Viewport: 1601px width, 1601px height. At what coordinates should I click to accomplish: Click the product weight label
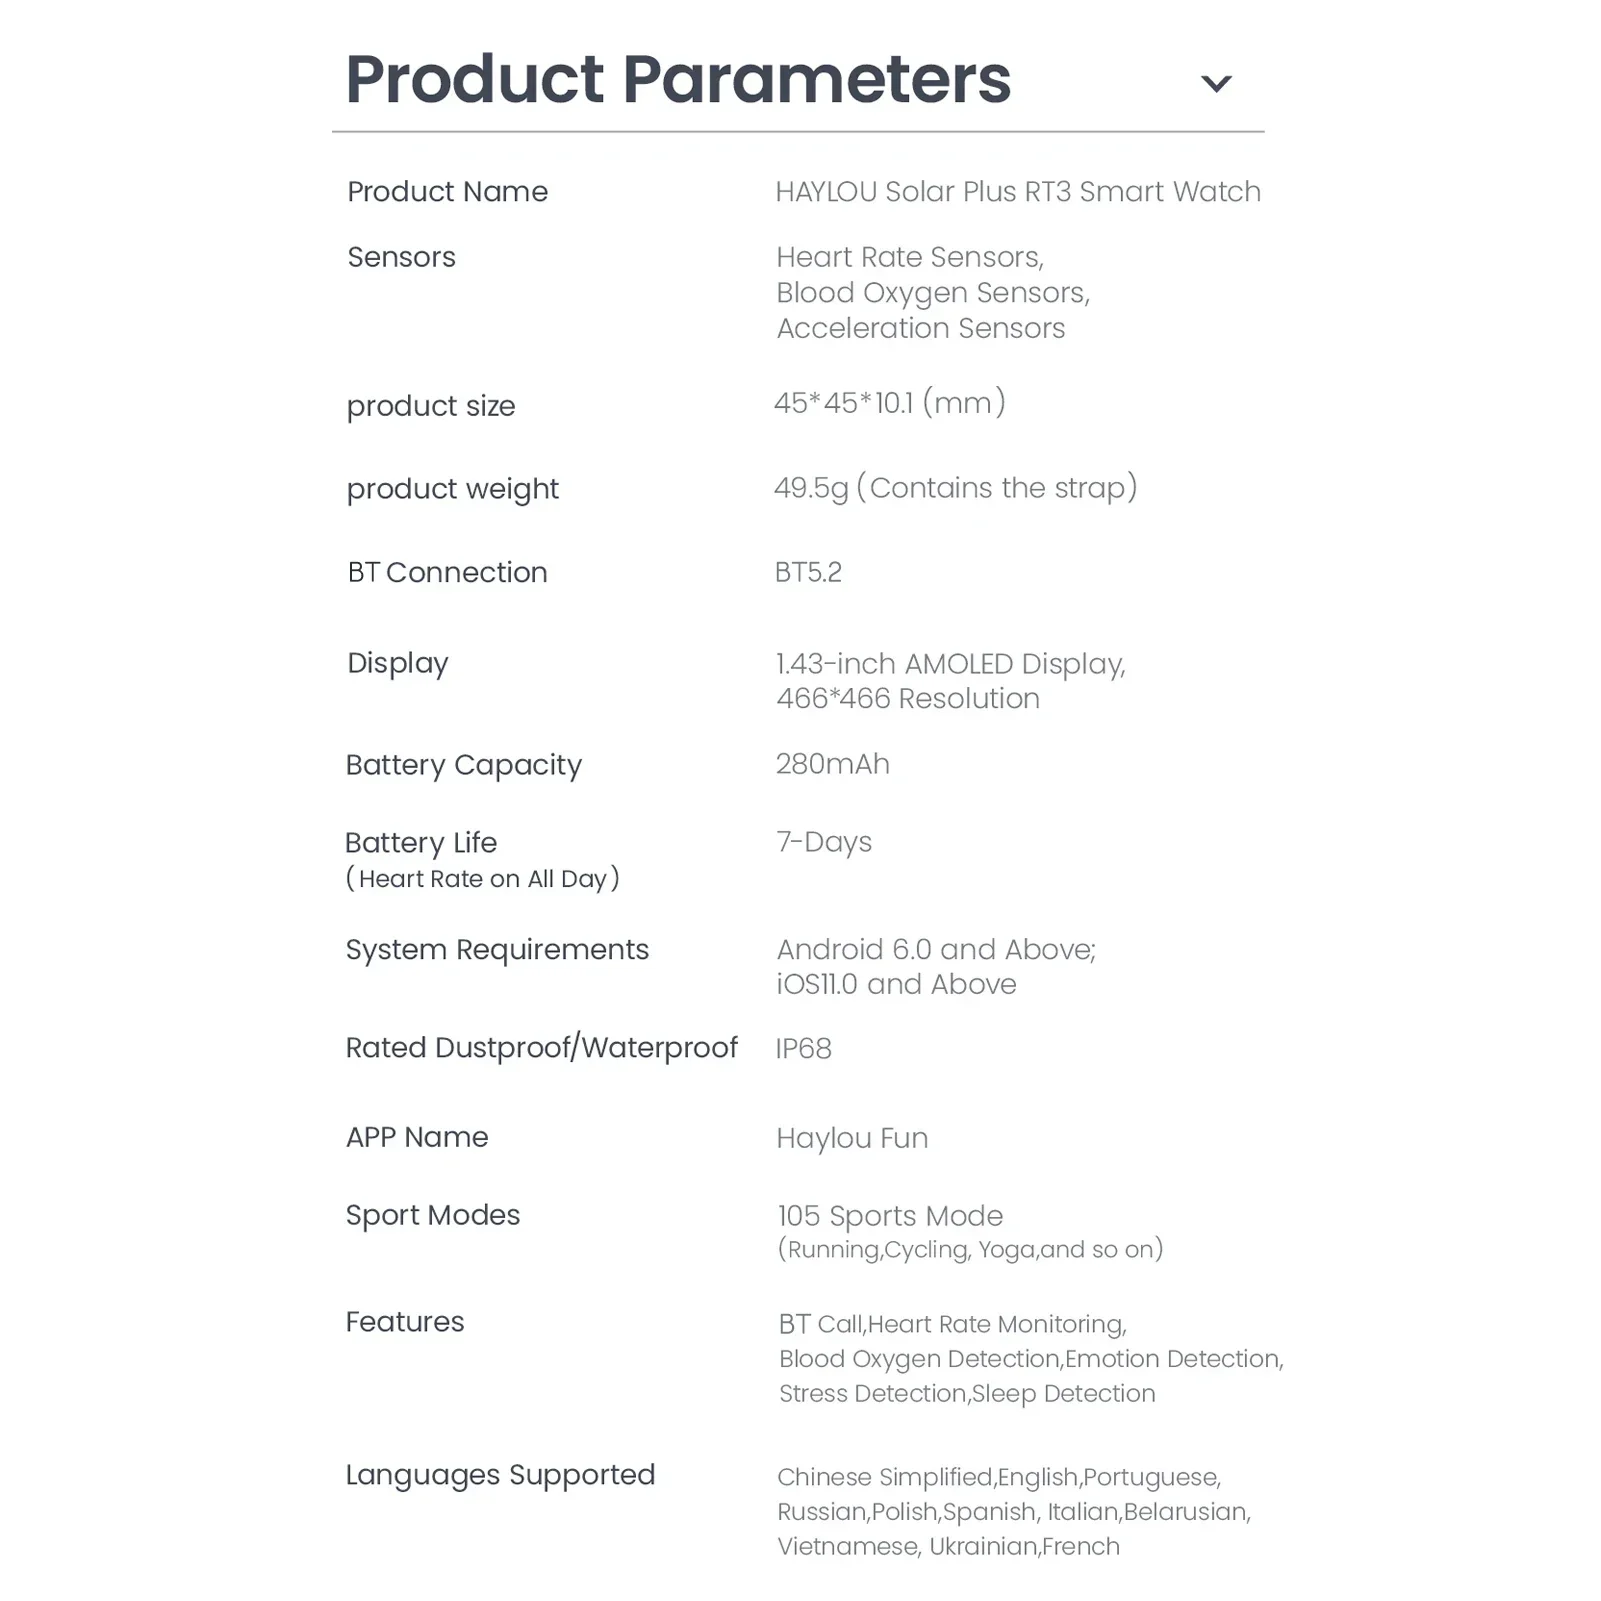pyautogui.click(x=452, y=489)
